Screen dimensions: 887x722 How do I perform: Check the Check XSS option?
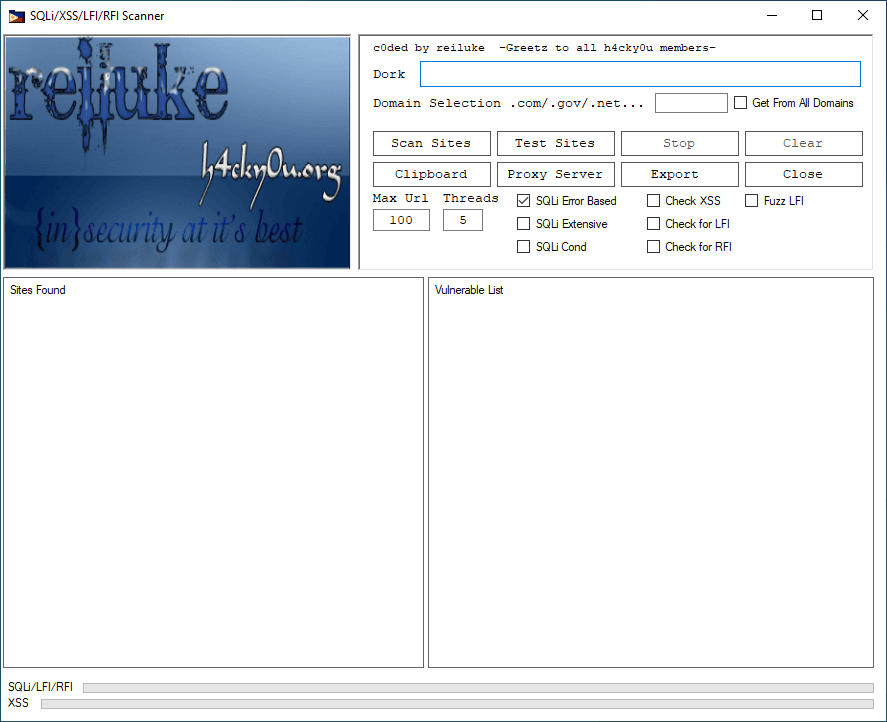655,200
